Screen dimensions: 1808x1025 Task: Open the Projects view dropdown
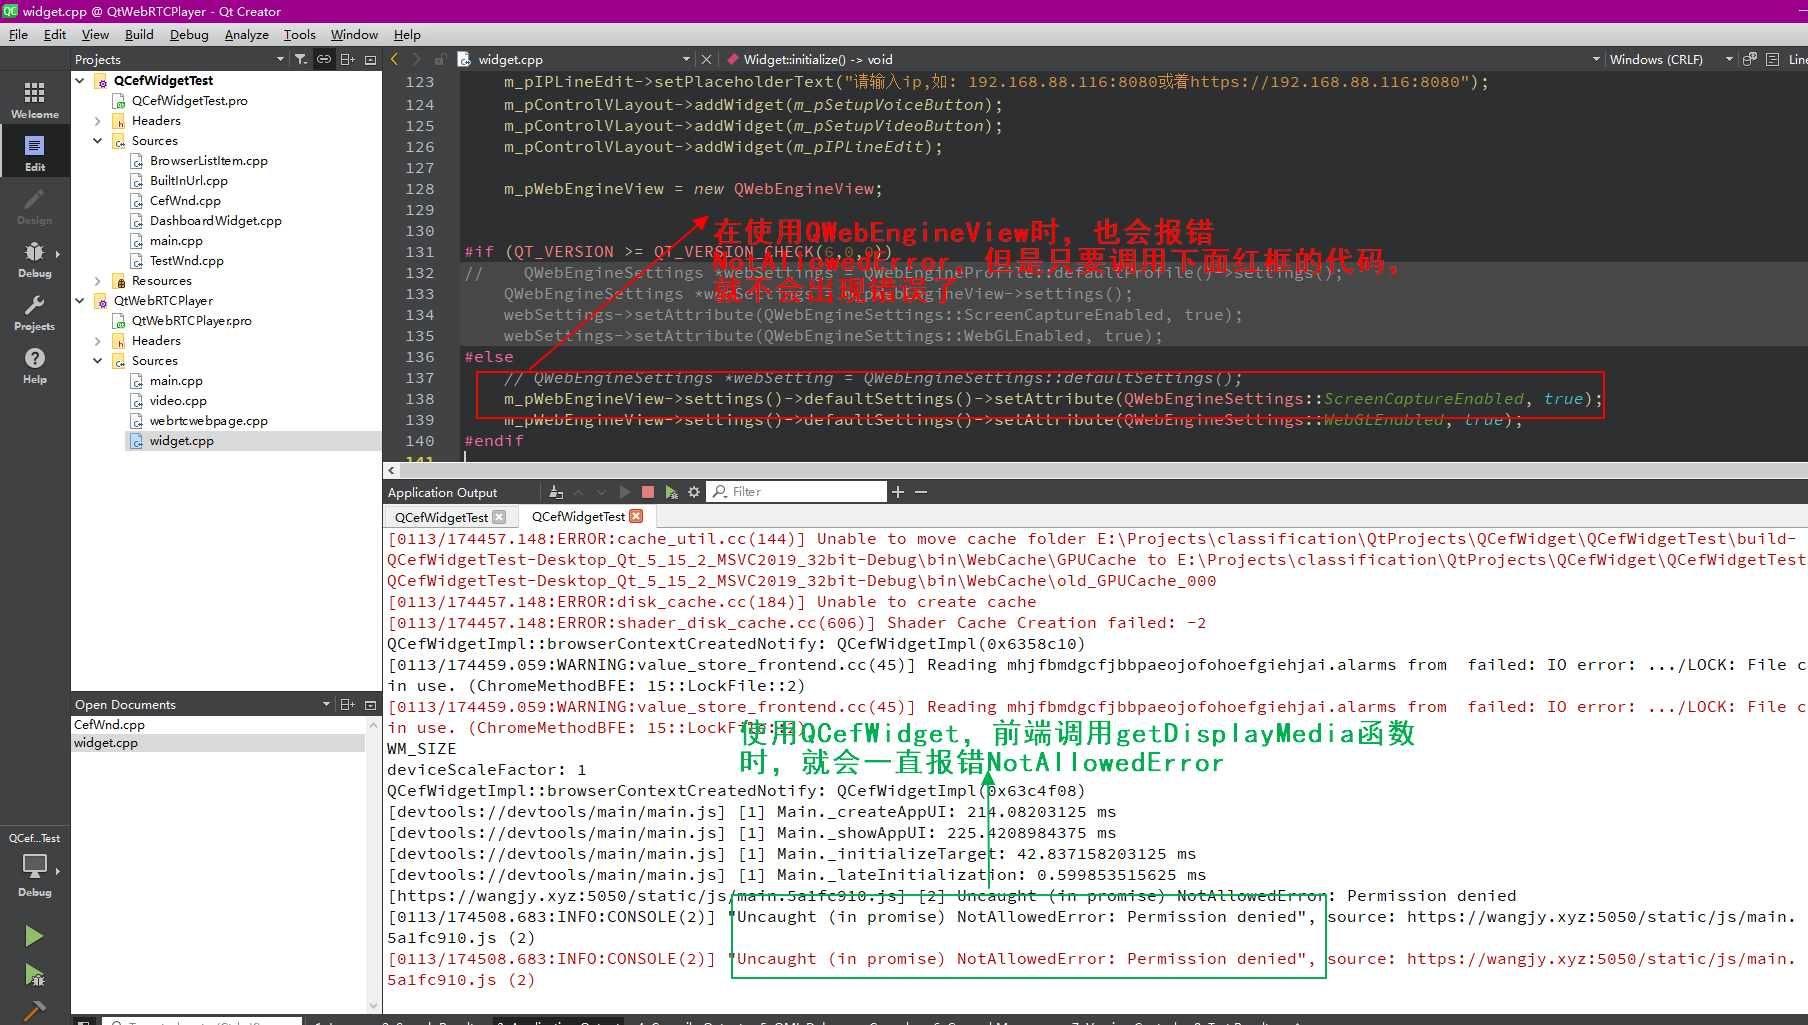(281, 59)
